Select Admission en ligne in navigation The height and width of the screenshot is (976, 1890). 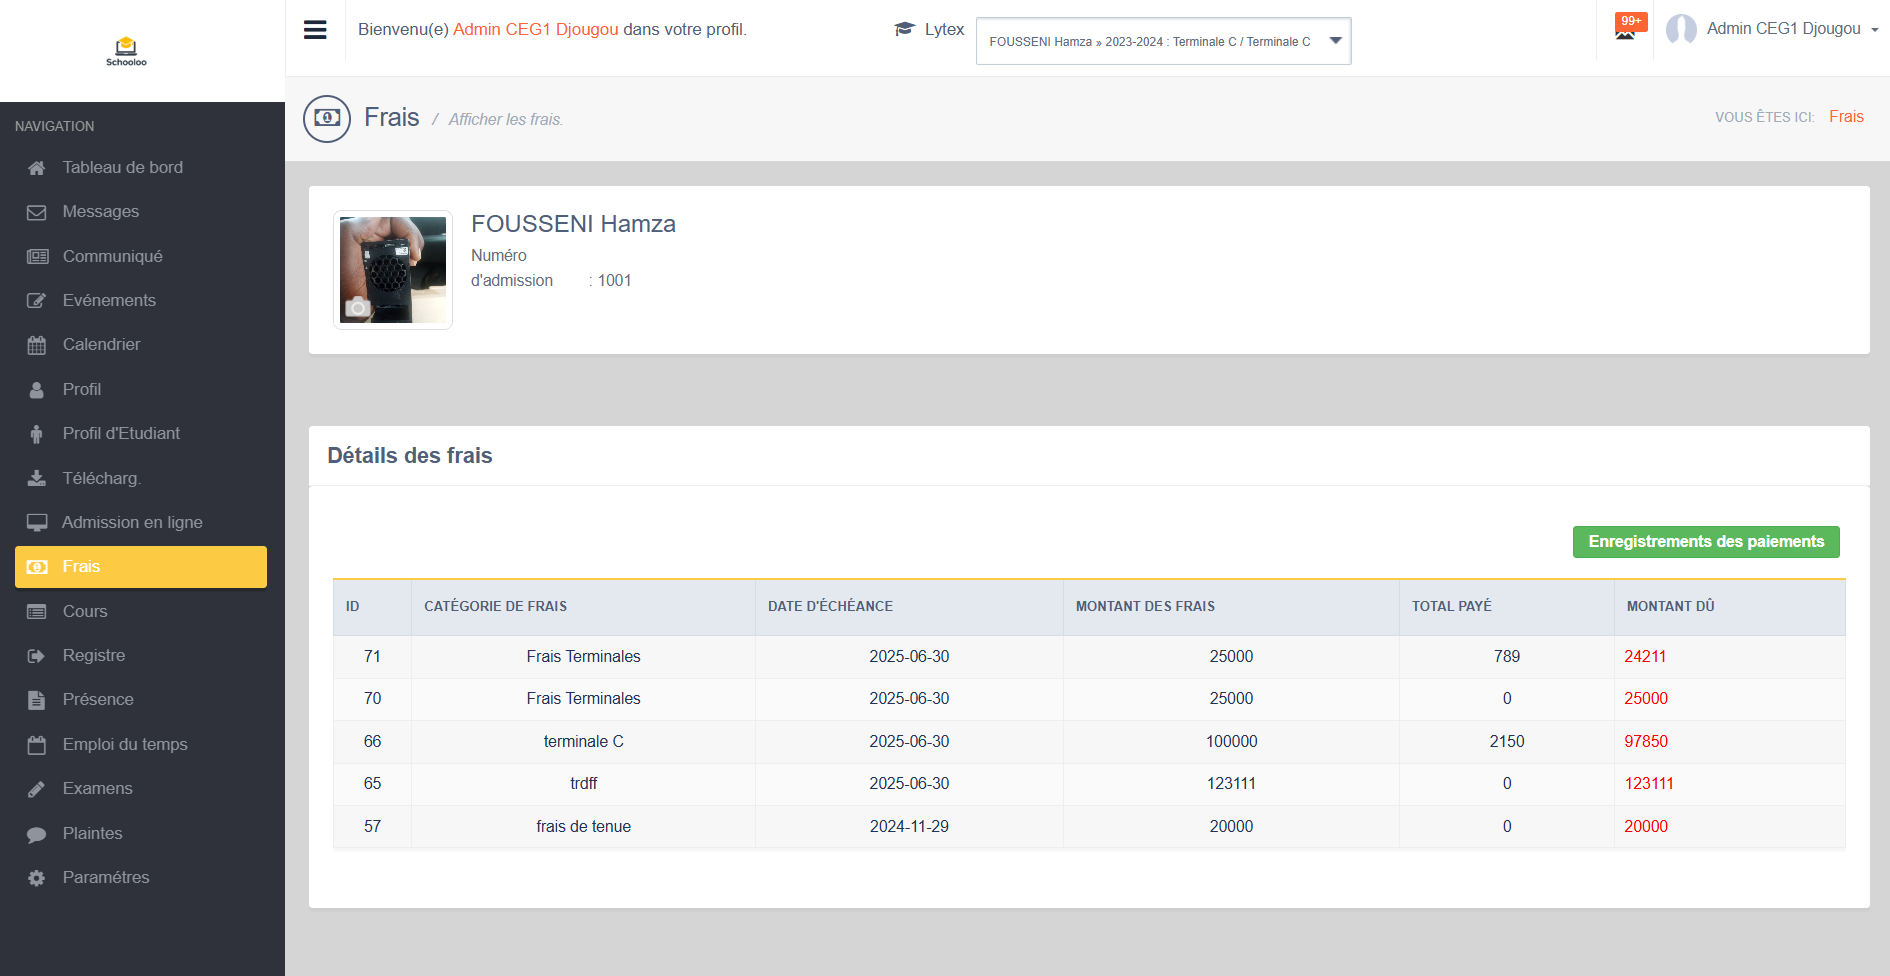click(x=132, y=522)
